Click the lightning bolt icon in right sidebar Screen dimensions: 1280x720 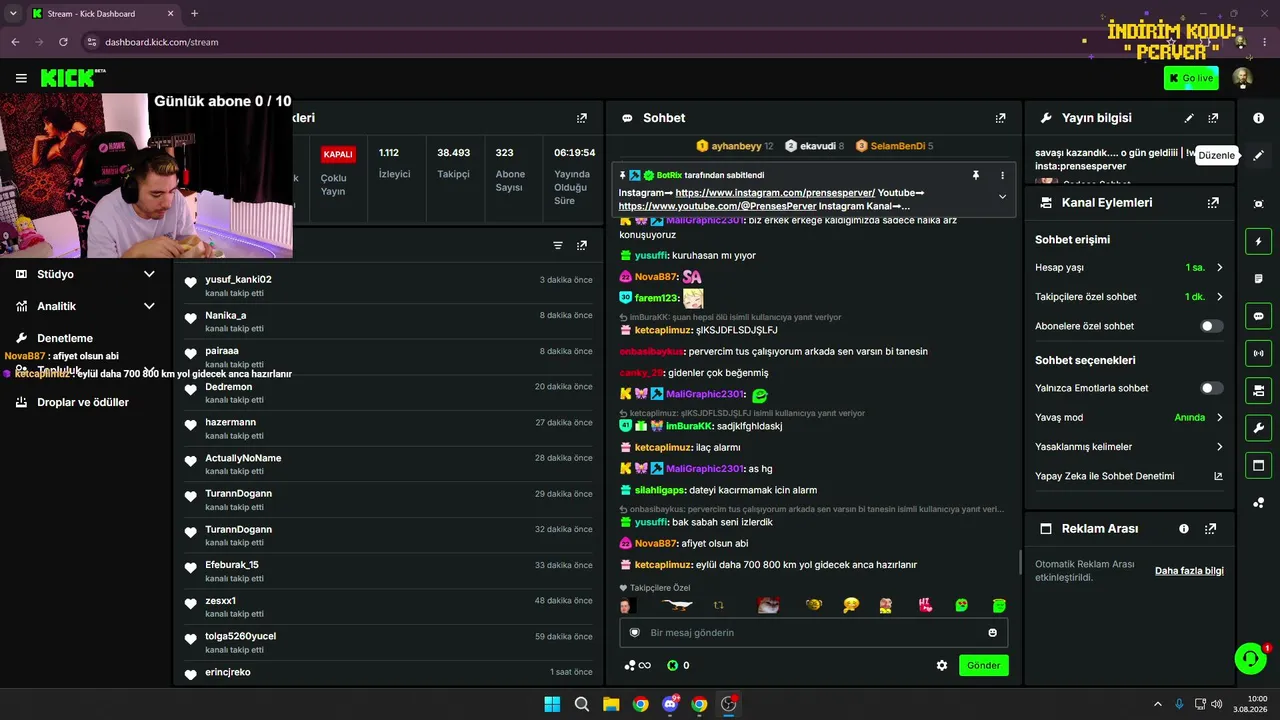tap(1258, 241)
